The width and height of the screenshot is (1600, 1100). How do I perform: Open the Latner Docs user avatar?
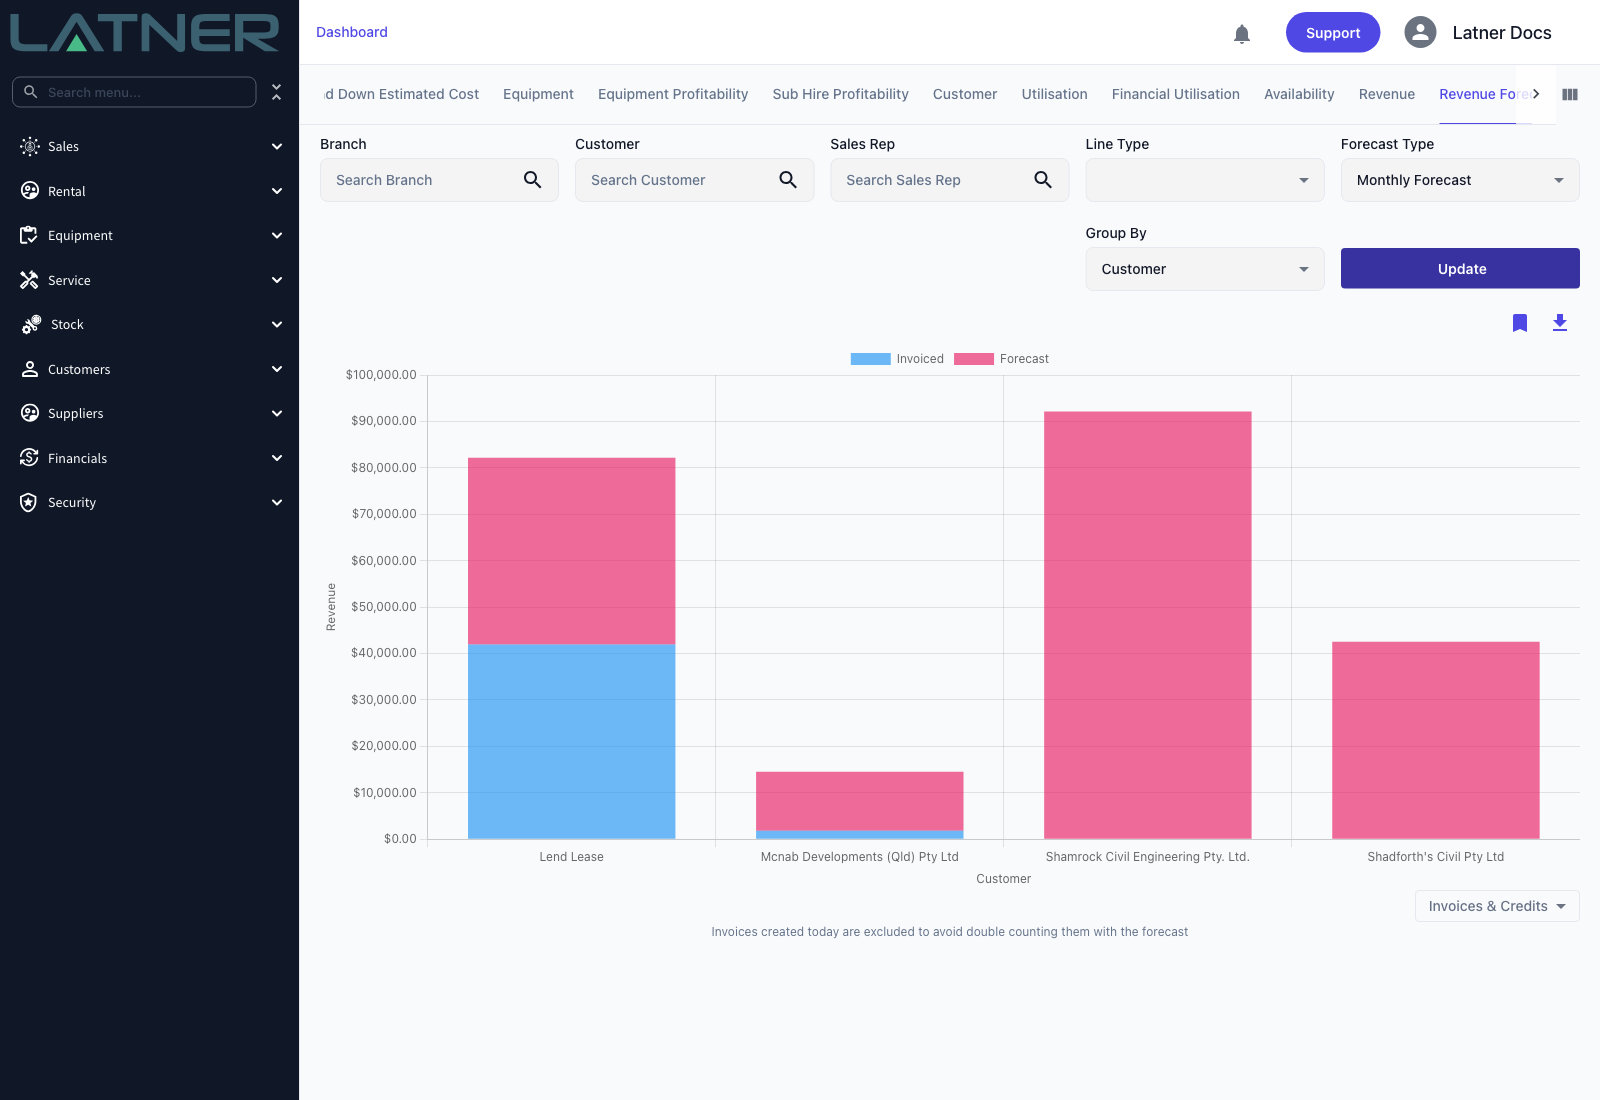[x=1420, y=32]
